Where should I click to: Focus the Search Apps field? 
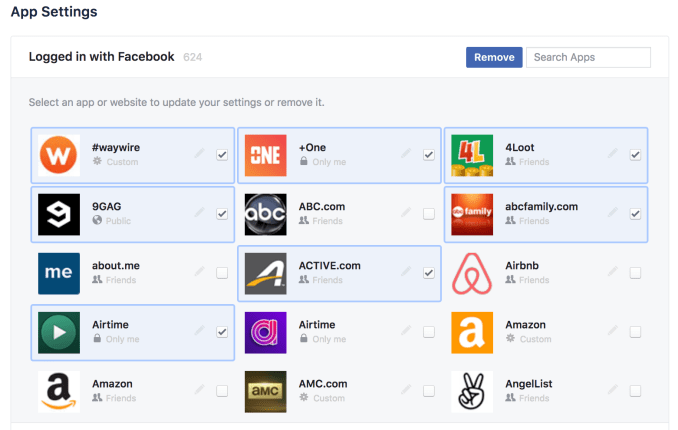click(588, 57)
